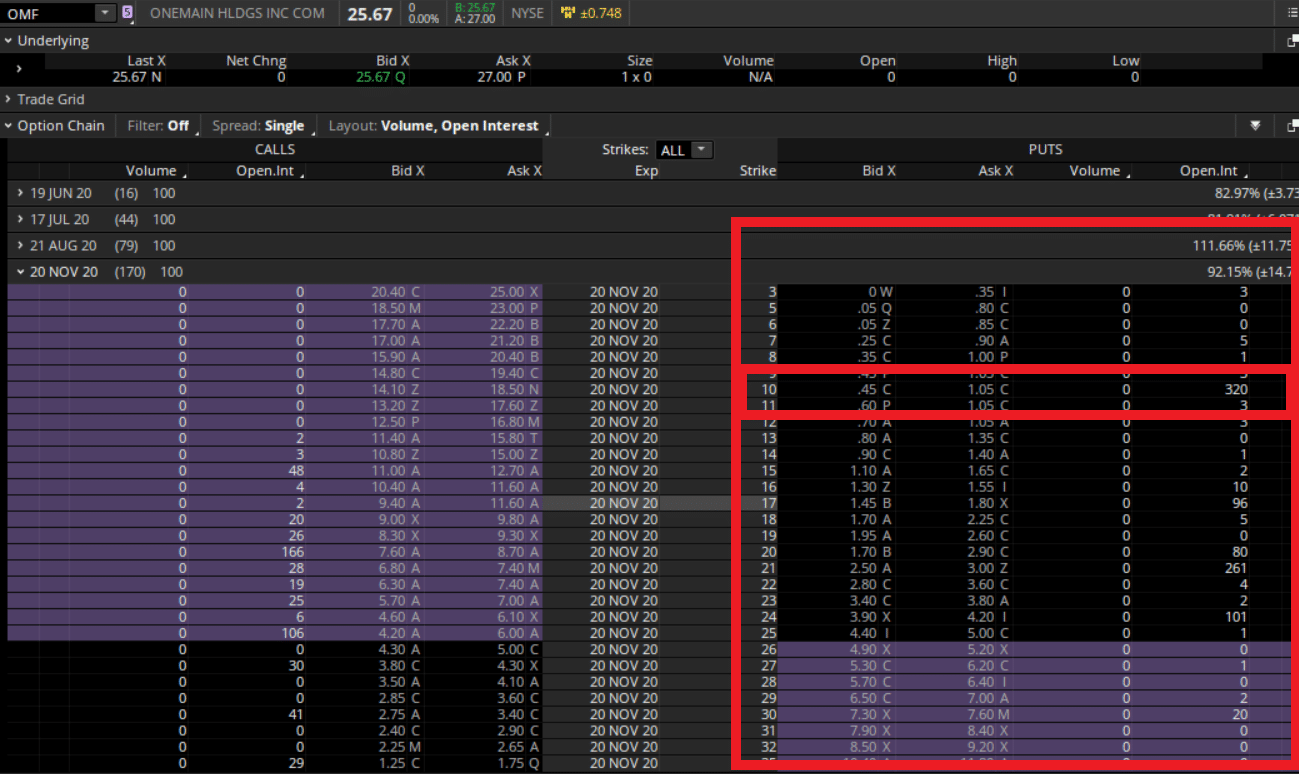Click the calls Open.Int column header
Viewport: 1299px width, 774px height.
tap(264, 171)
